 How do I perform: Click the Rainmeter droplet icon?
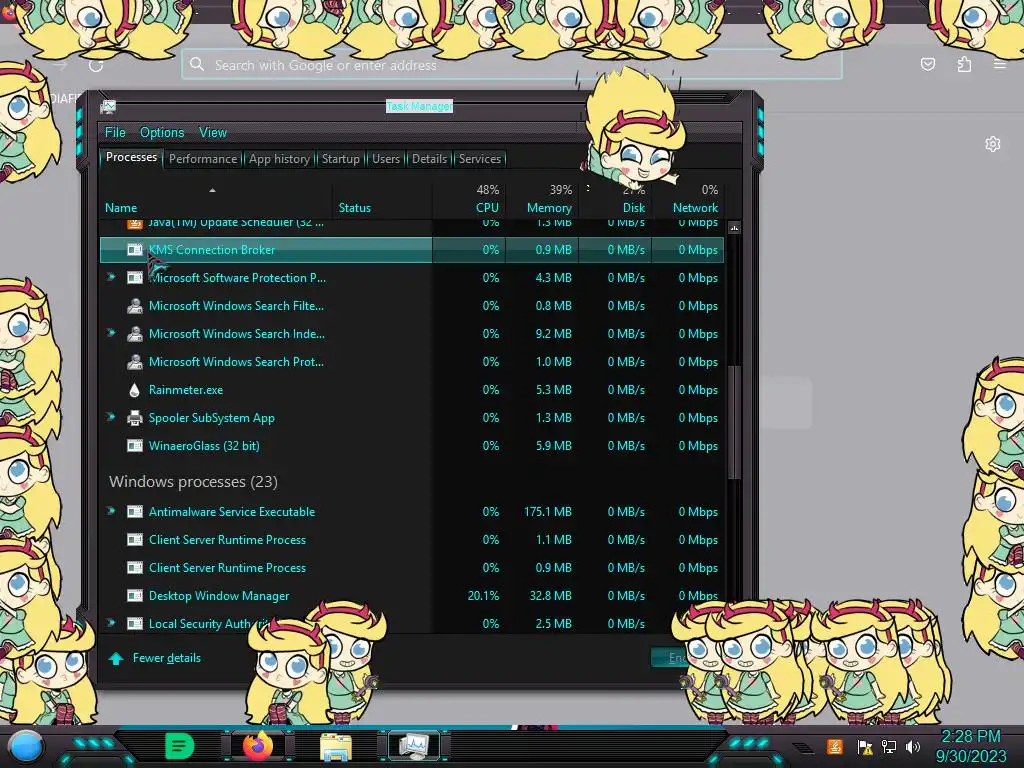point(135,390)
